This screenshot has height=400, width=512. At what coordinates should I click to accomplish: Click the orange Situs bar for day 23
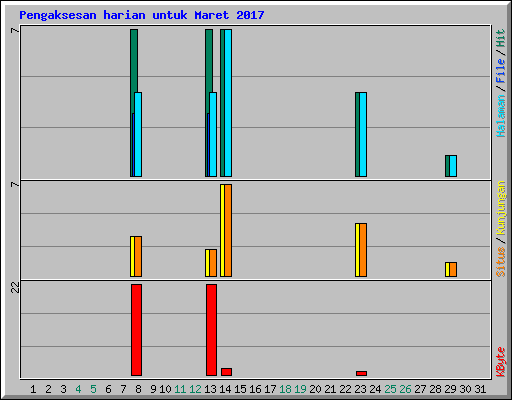(x=363, y=250)
